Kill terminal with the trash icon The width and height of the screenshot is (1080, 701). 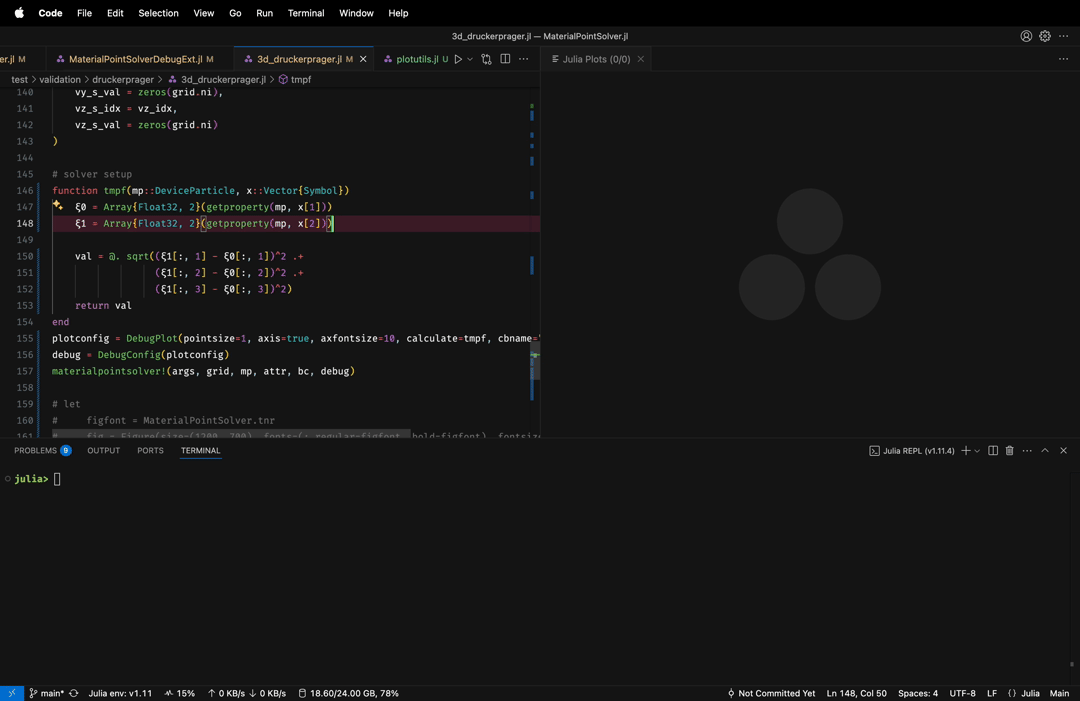tap(1010, 451)
